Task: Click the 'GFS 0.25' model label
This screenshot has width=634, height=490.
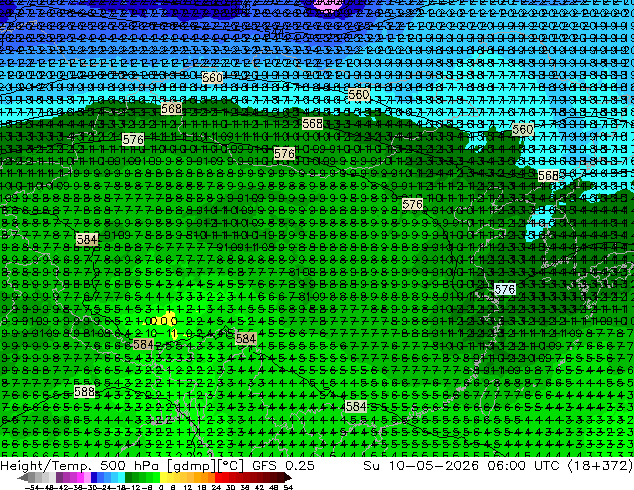Action: tap(283, 465)
